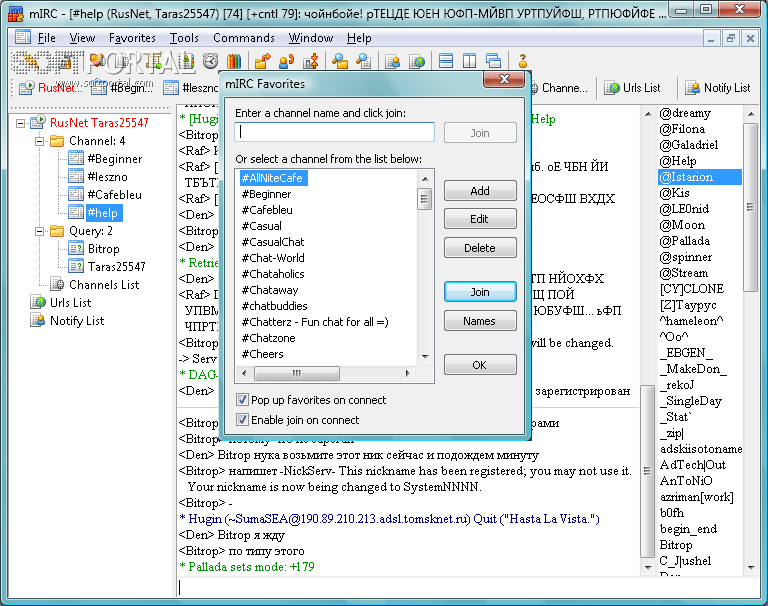Collapse the RusNet Taras25547 tree node
Viewport: 768px width, 606px height.
tap(20, 123)
